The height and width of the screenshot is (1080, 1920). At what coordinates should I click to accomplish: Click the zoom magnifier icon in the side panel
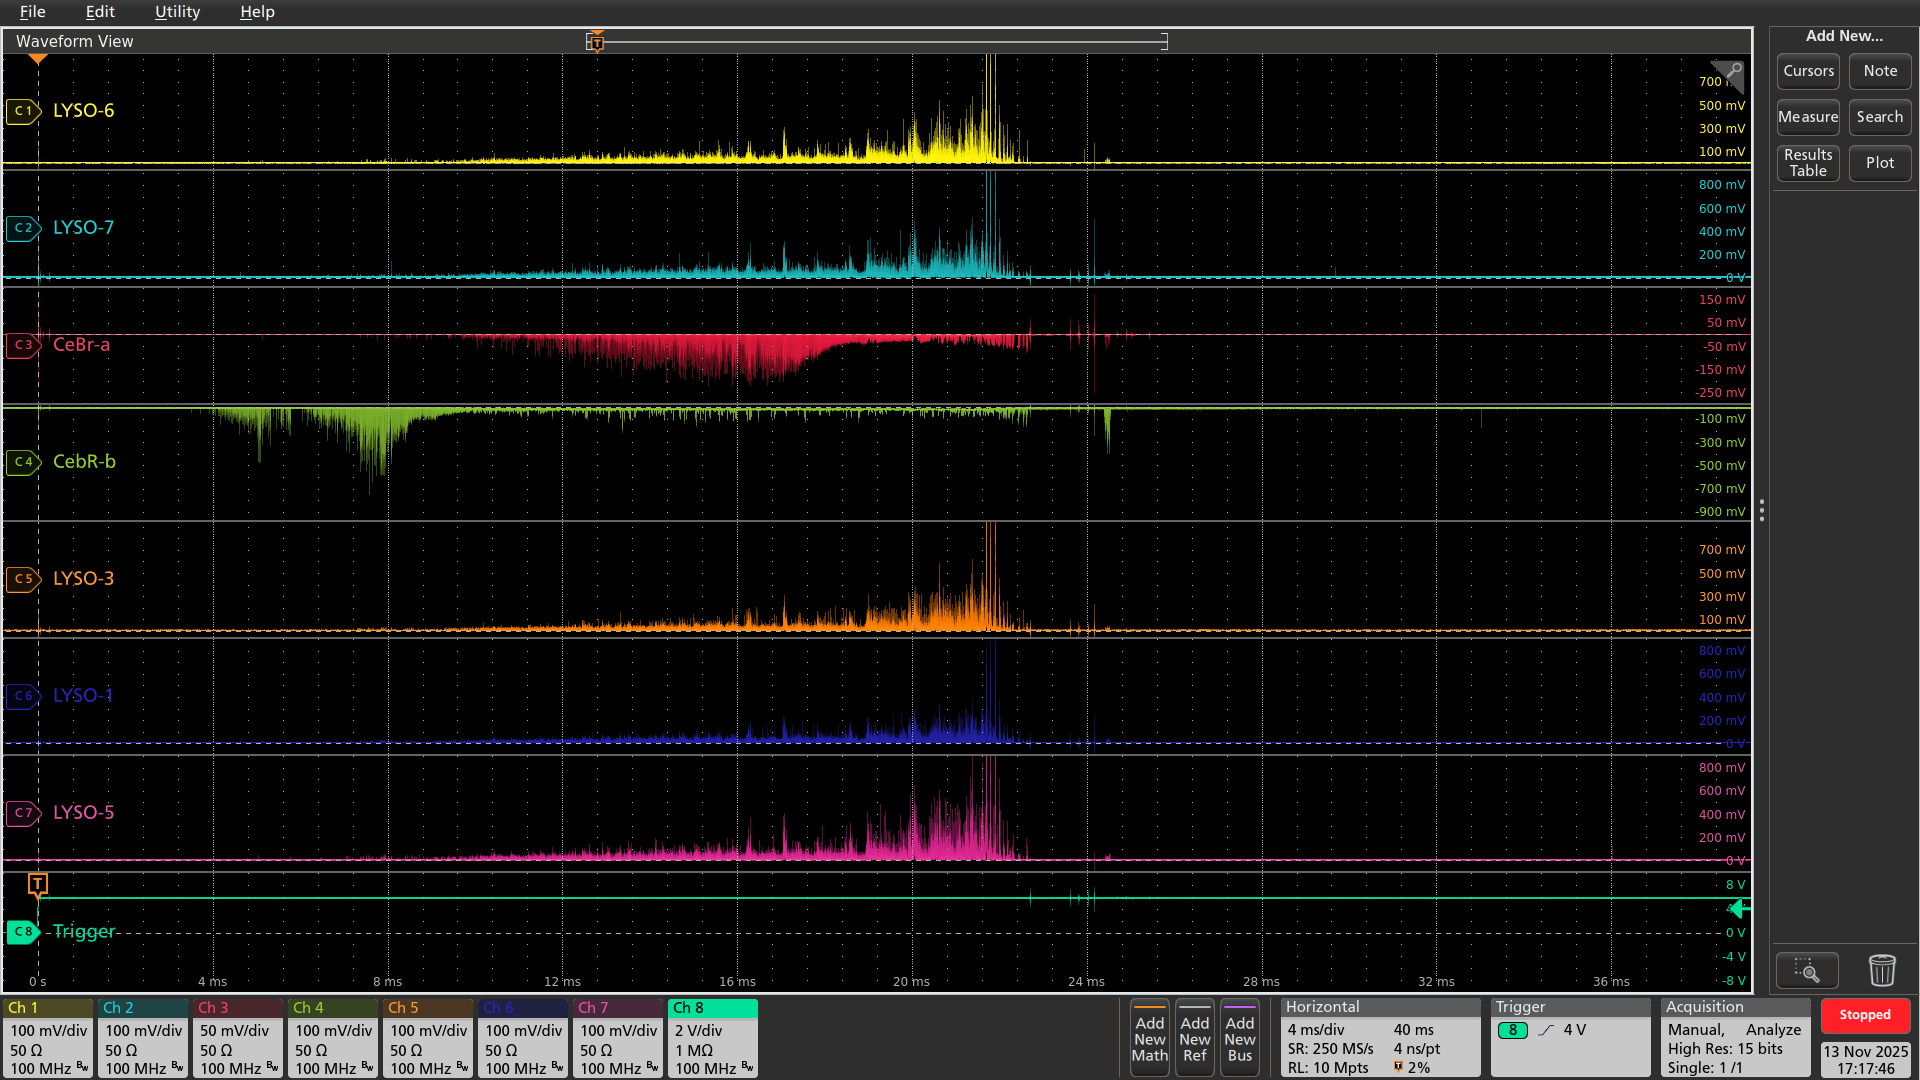1806,970
